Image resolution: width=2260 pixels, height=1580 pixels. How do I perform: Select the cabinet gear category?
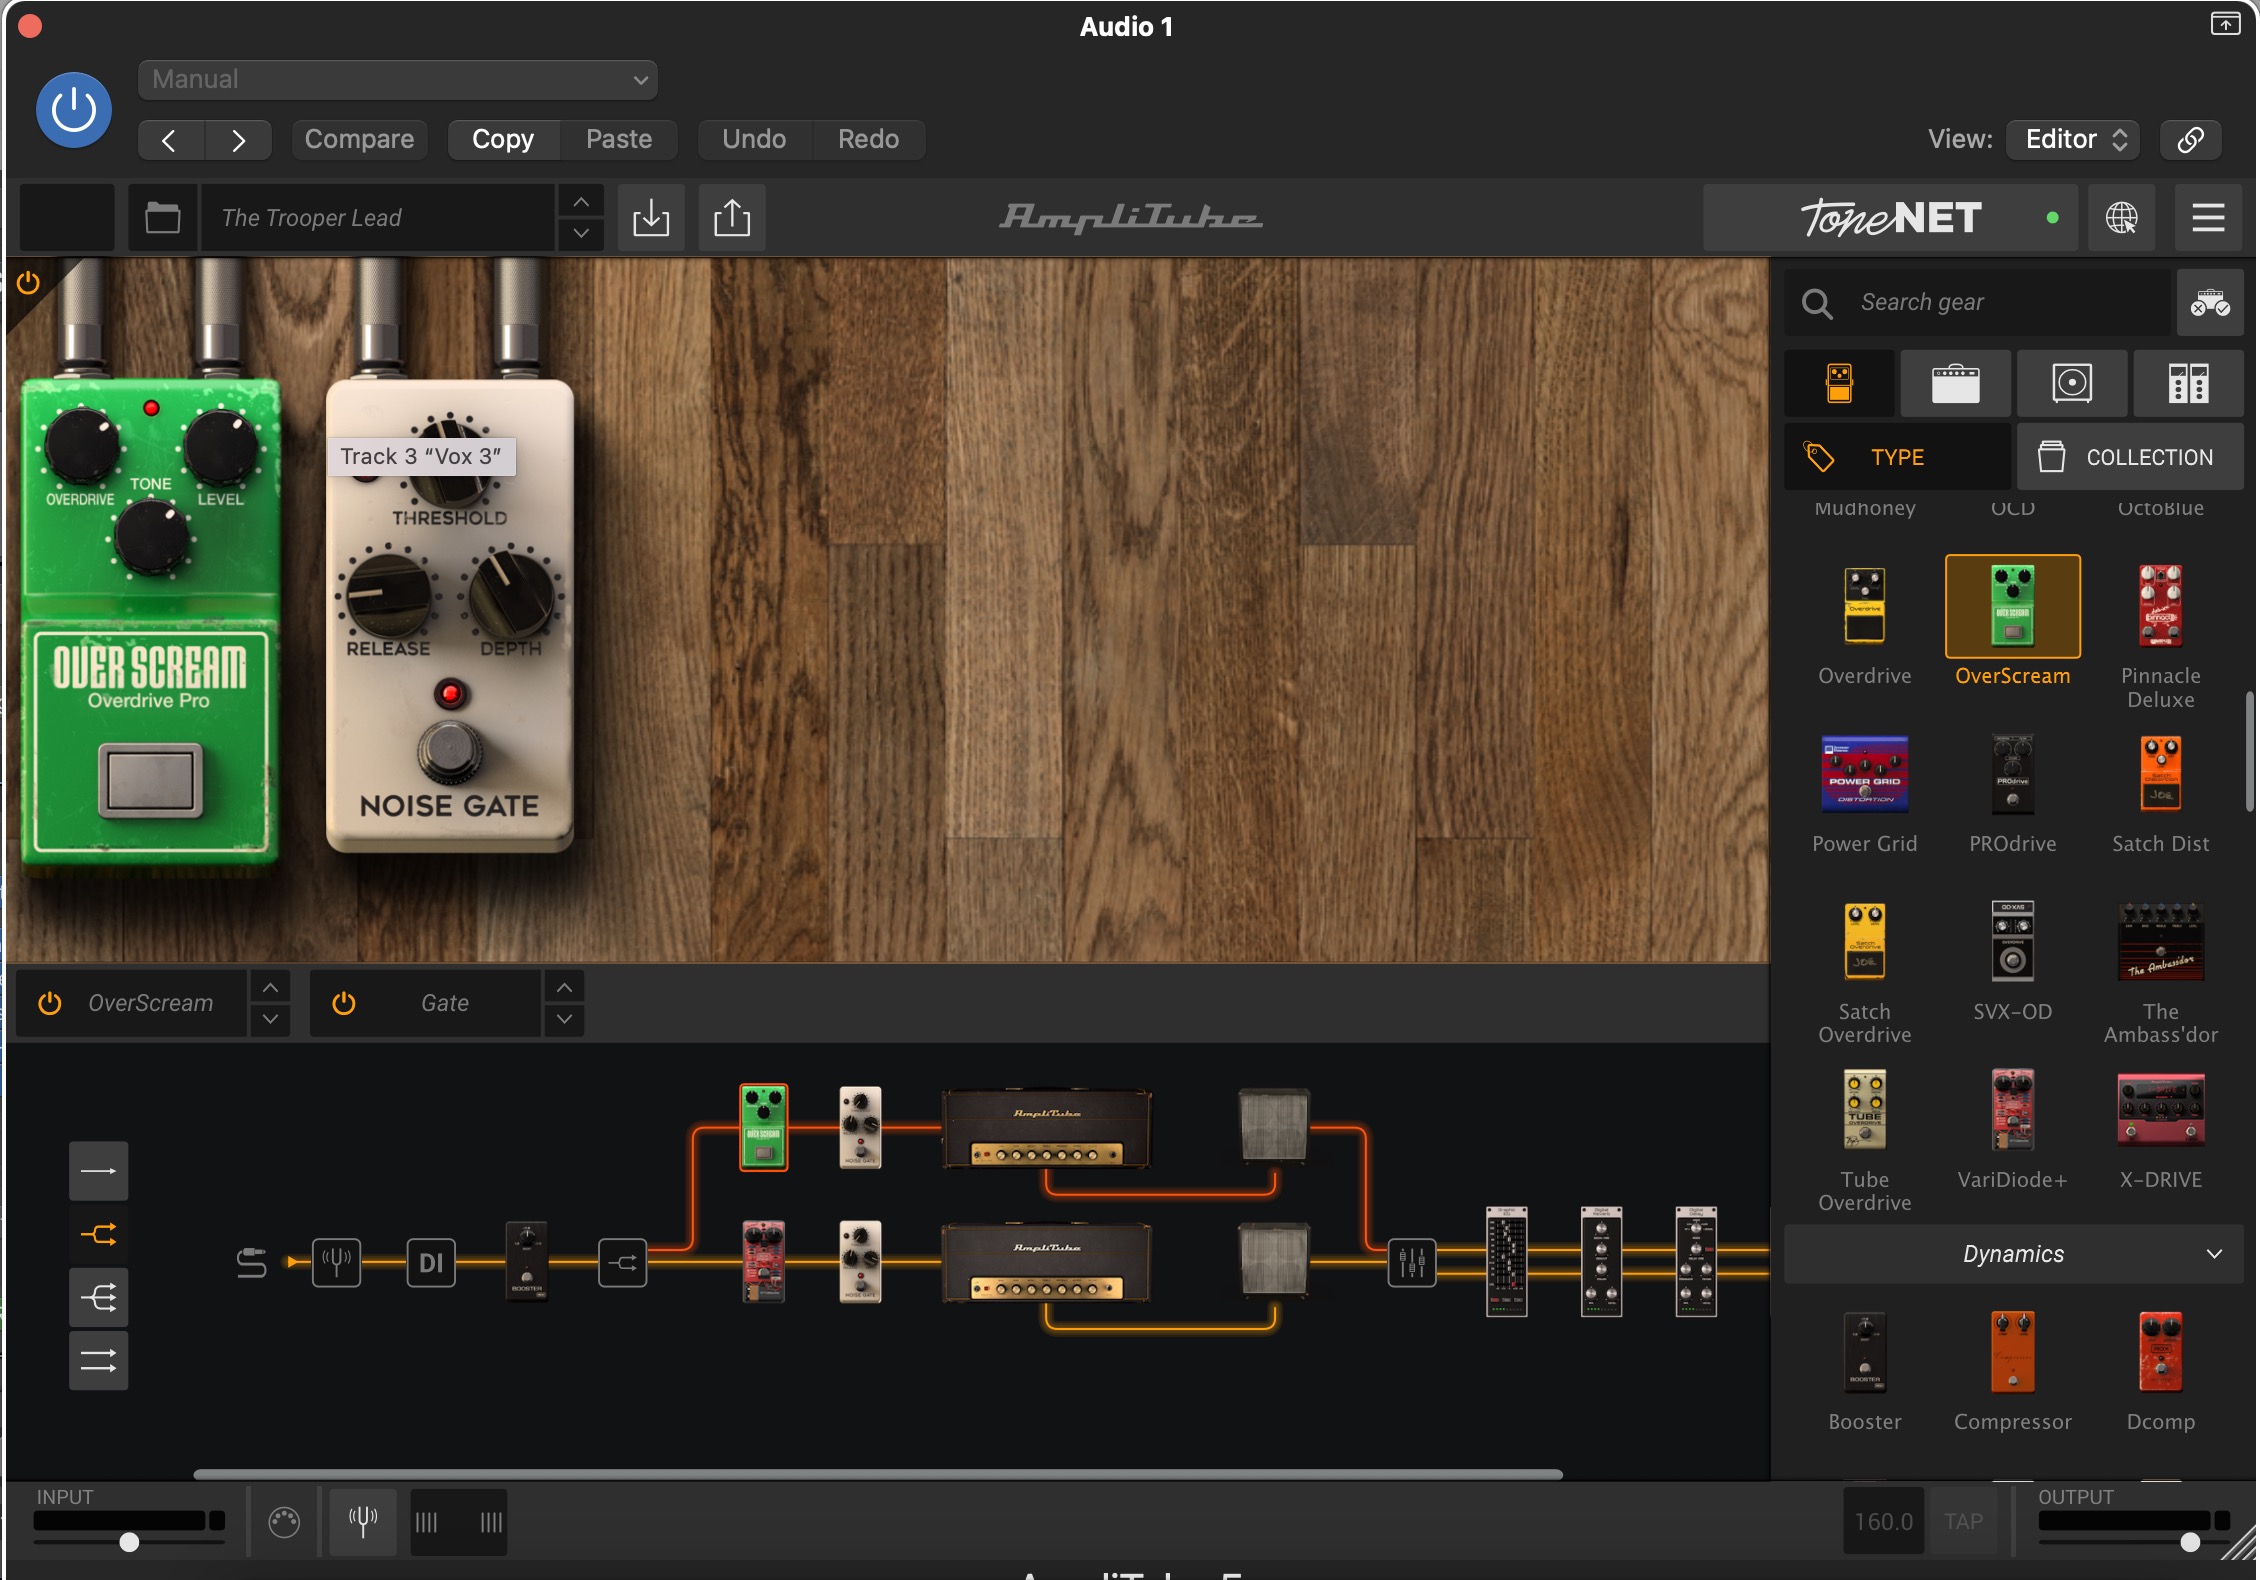coord(2072,383)
